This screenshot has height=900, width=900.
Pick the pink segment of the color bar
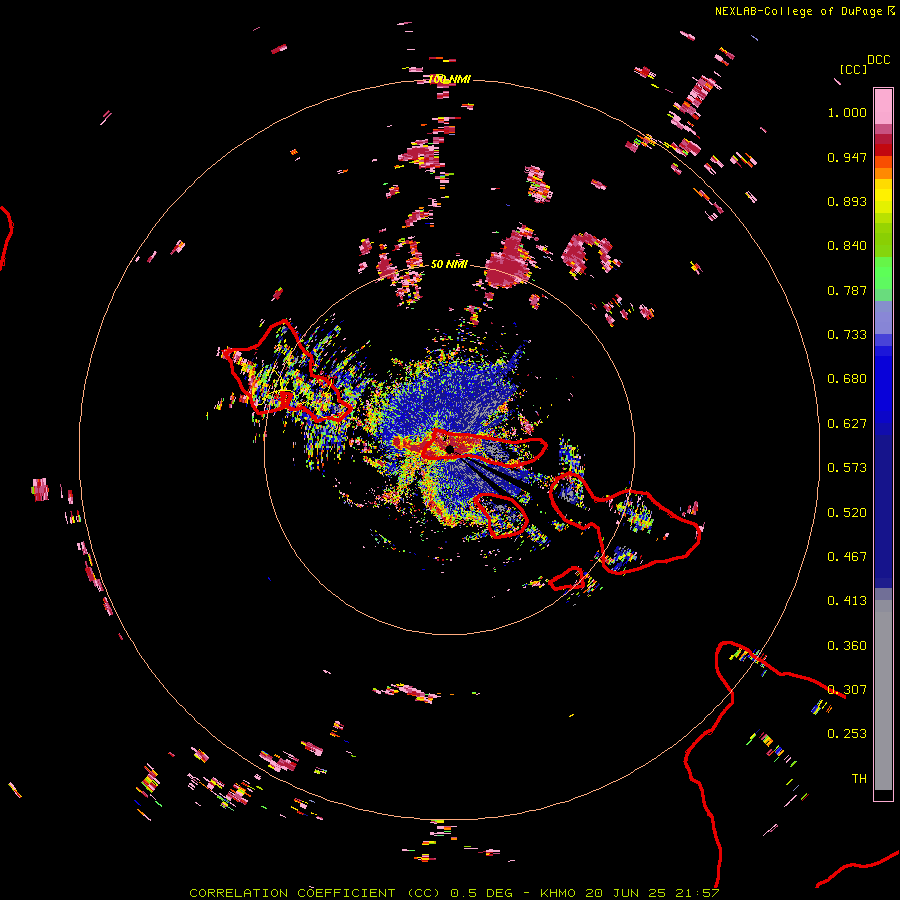[883, 106]
